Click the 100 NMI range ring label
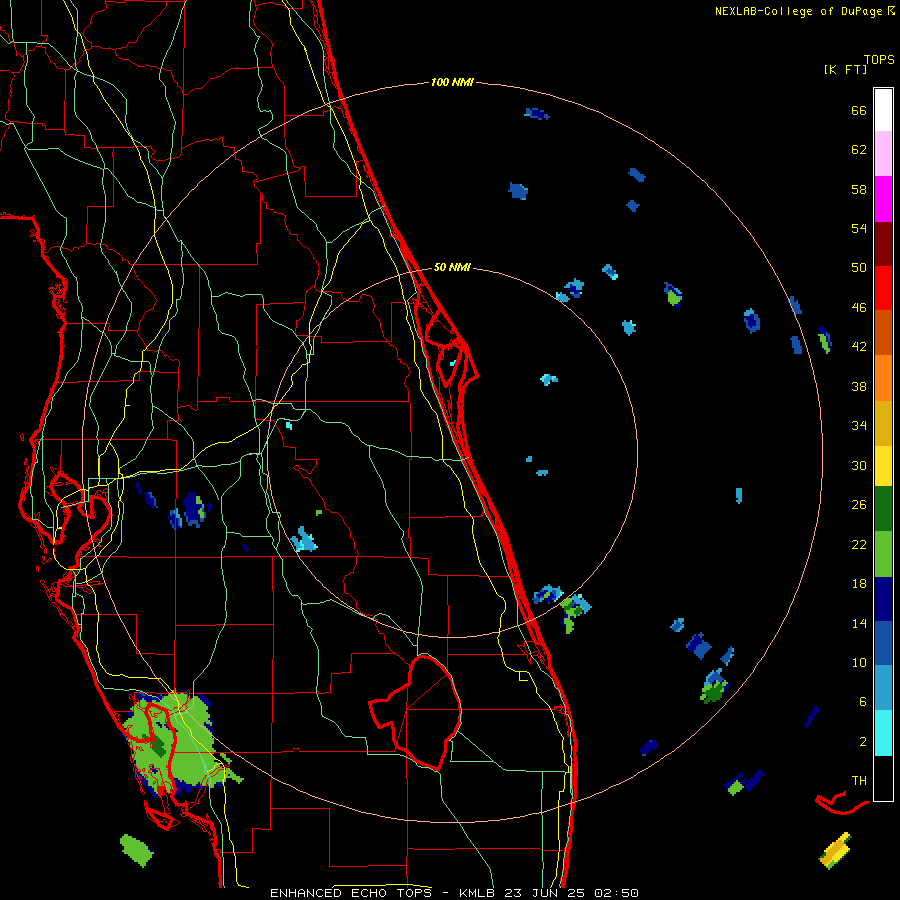900x900 pixels. (452, 83)
